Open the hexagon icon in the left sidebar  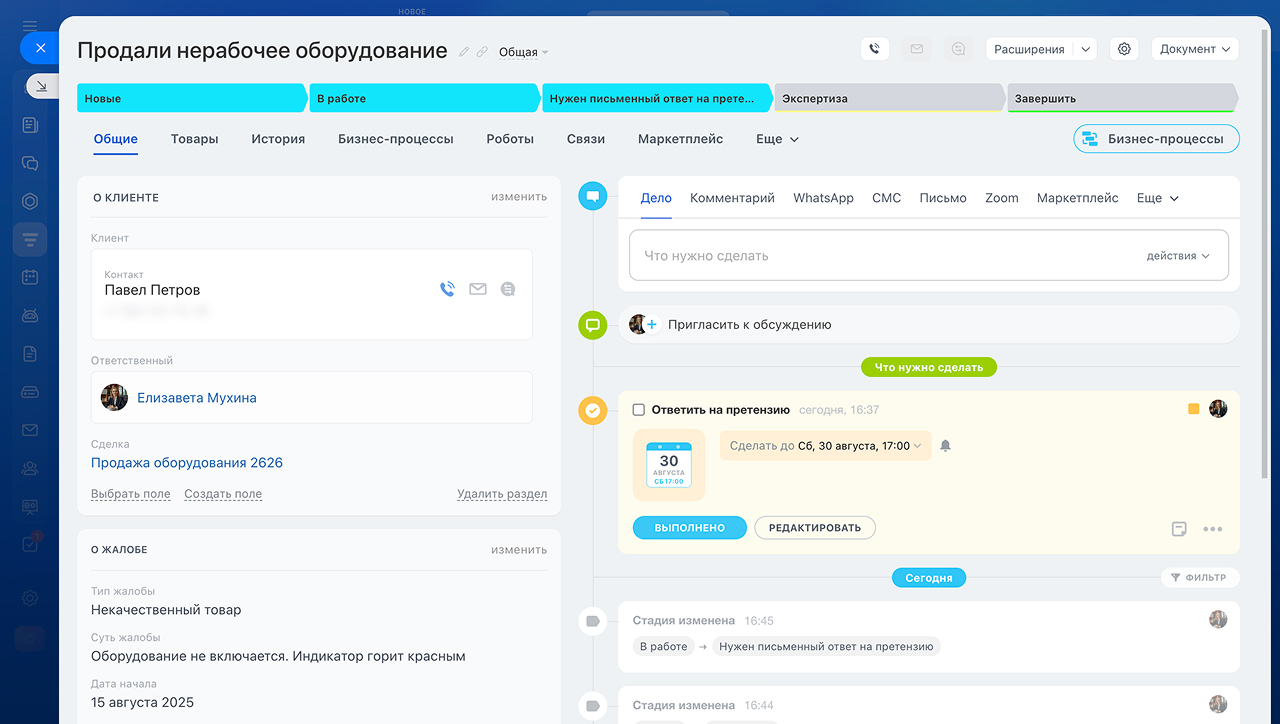click(x=30, y=201)
